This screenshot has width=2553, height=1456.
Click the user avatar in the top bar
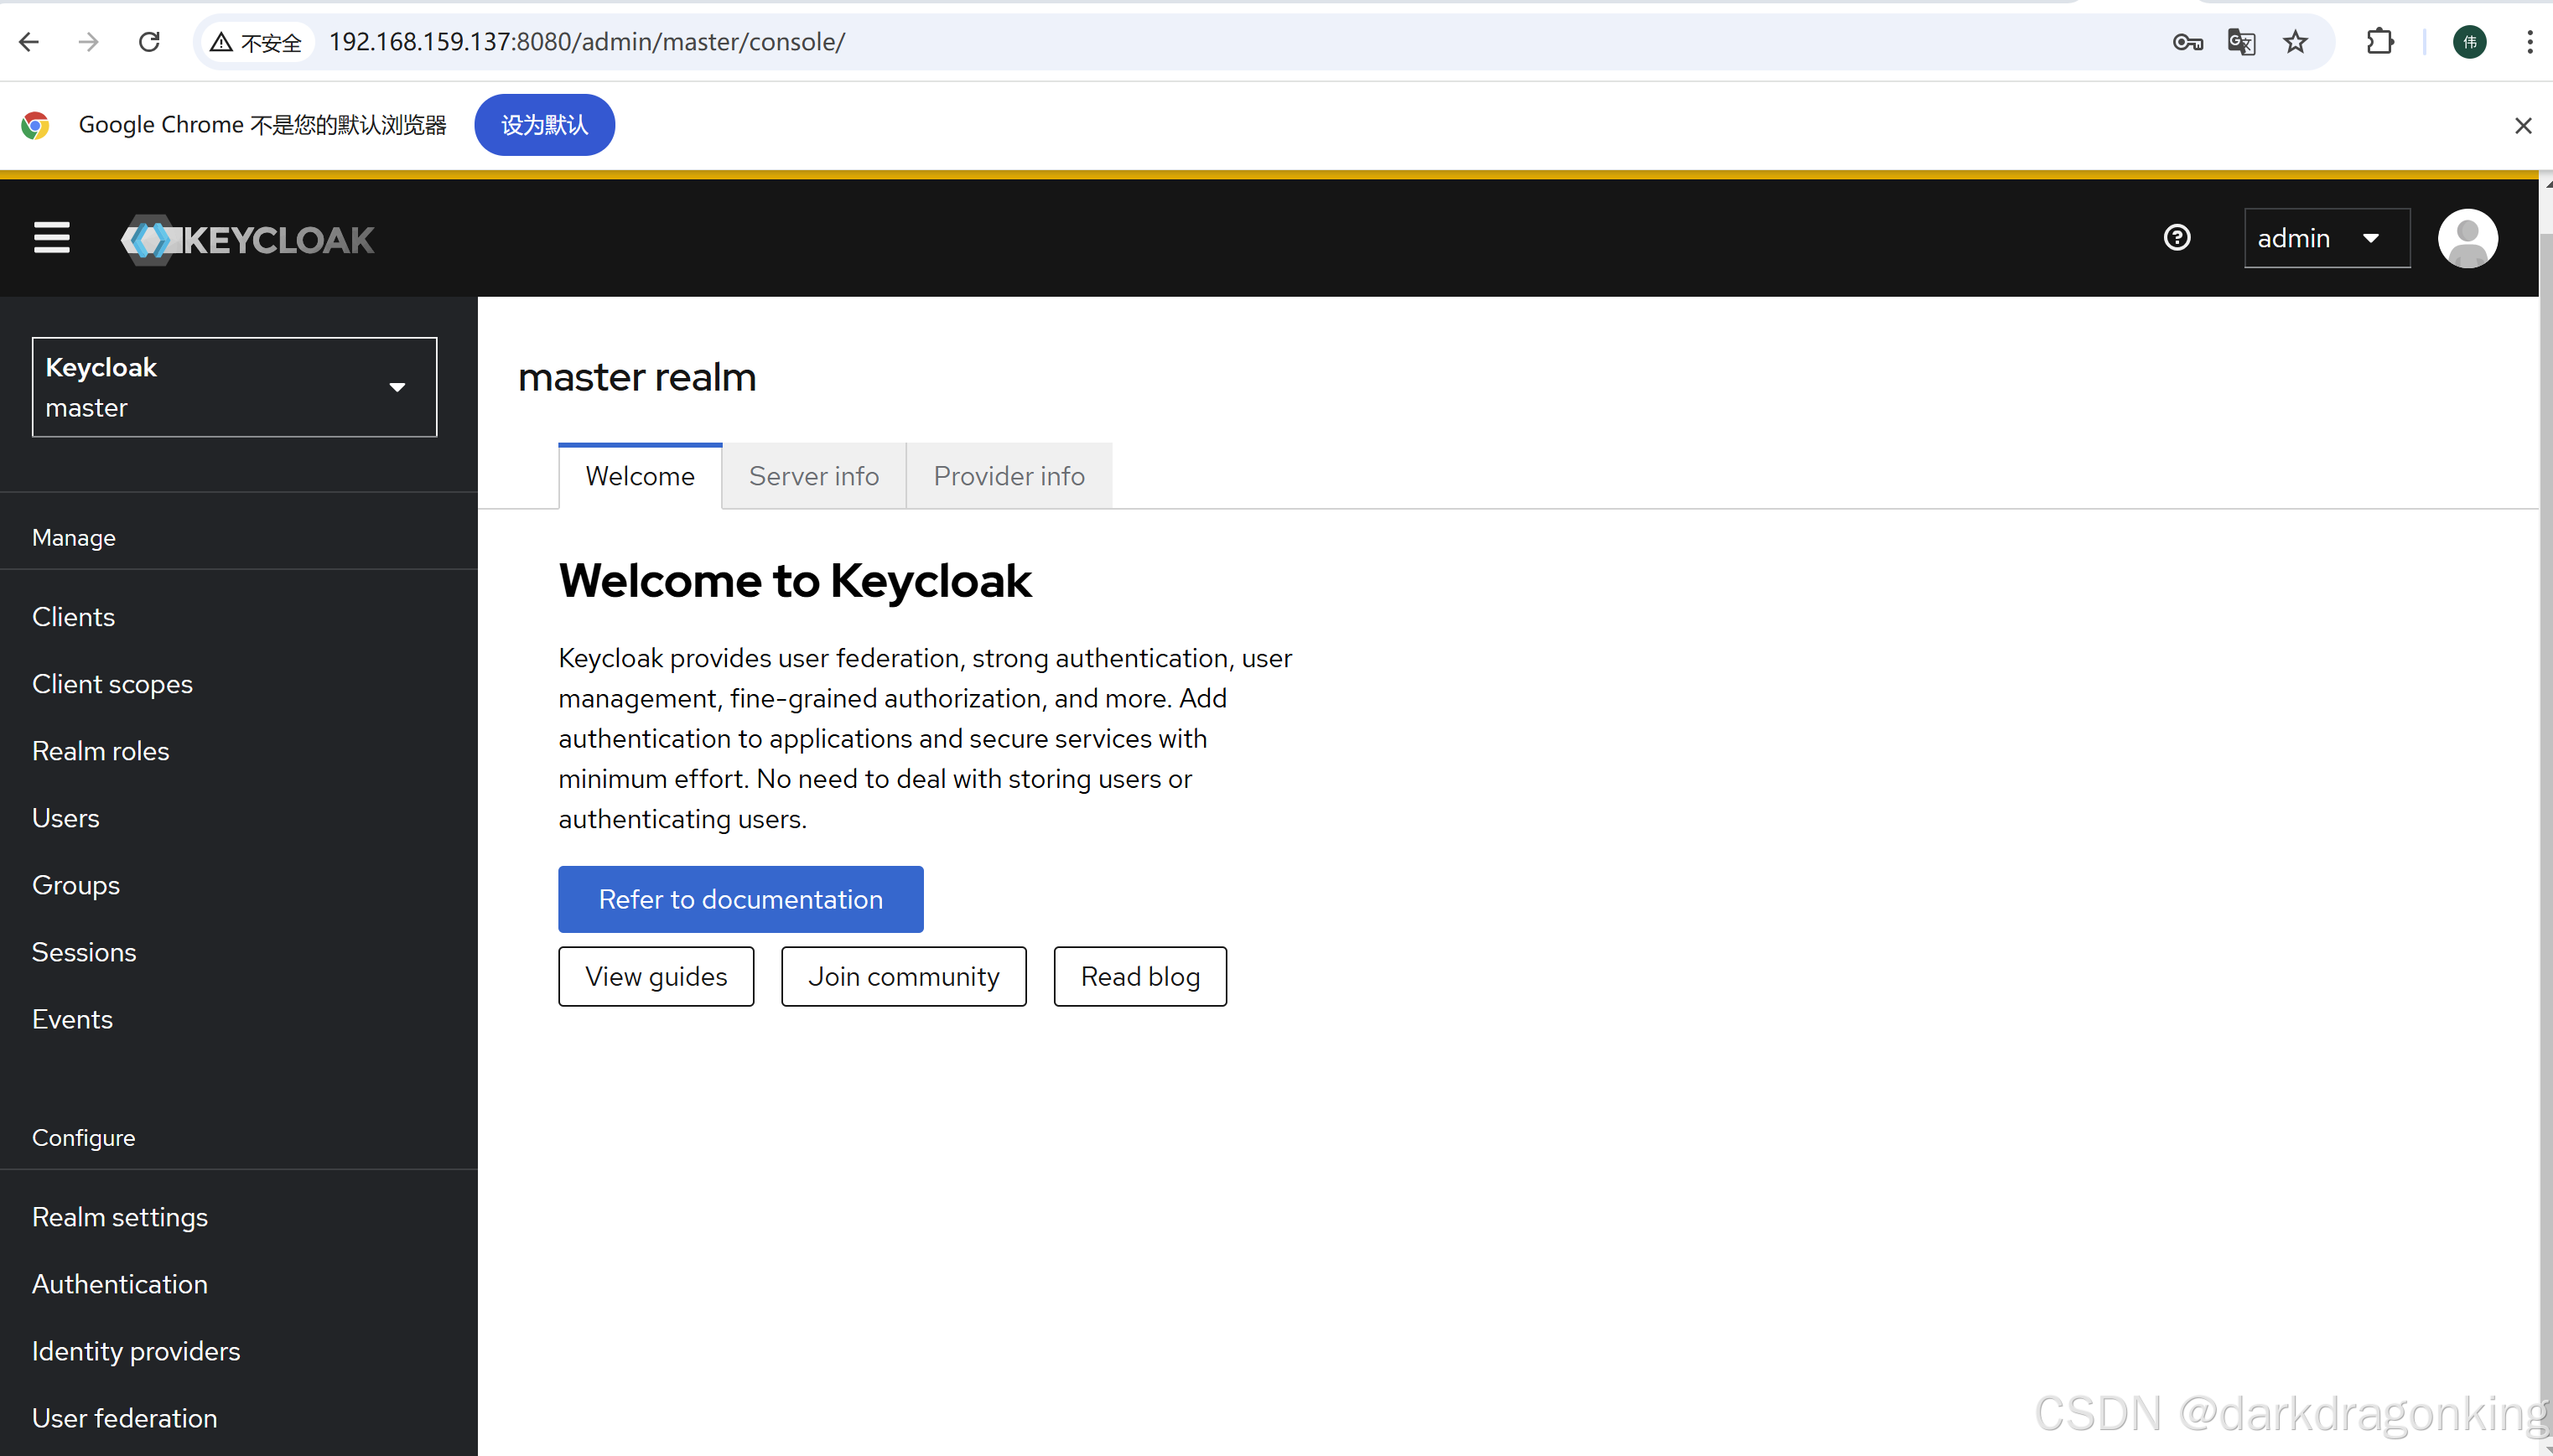tap(2467, 238)
